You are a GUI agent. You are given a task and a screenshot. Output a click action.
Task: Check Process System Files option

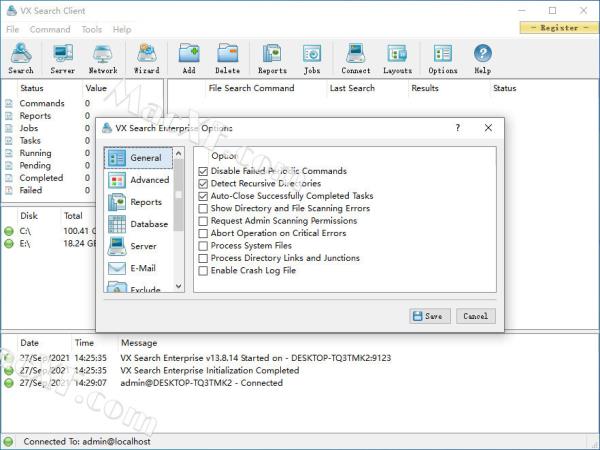(x=203, y=246)
